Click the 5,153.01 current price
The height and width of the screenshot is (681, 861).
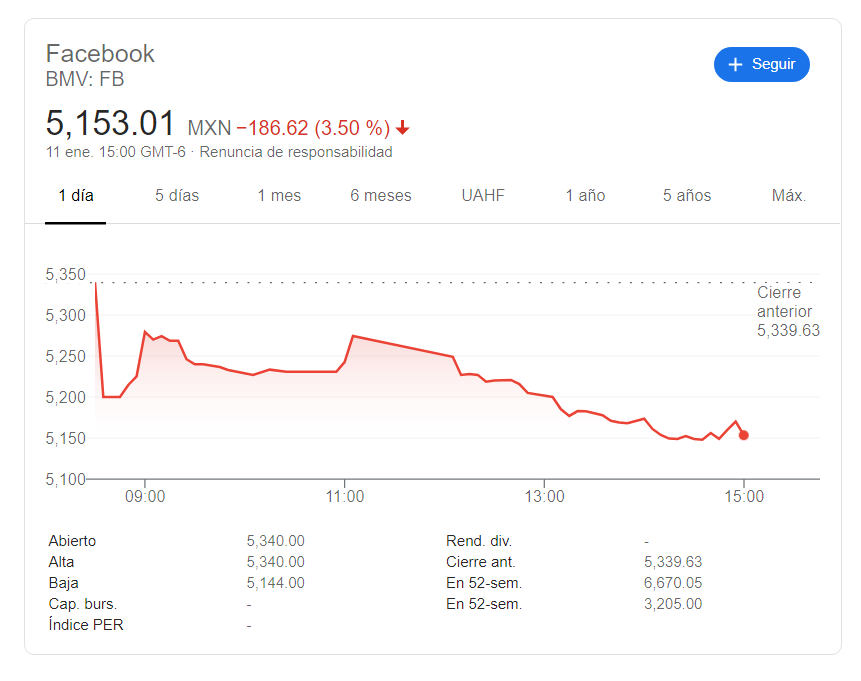110,123
